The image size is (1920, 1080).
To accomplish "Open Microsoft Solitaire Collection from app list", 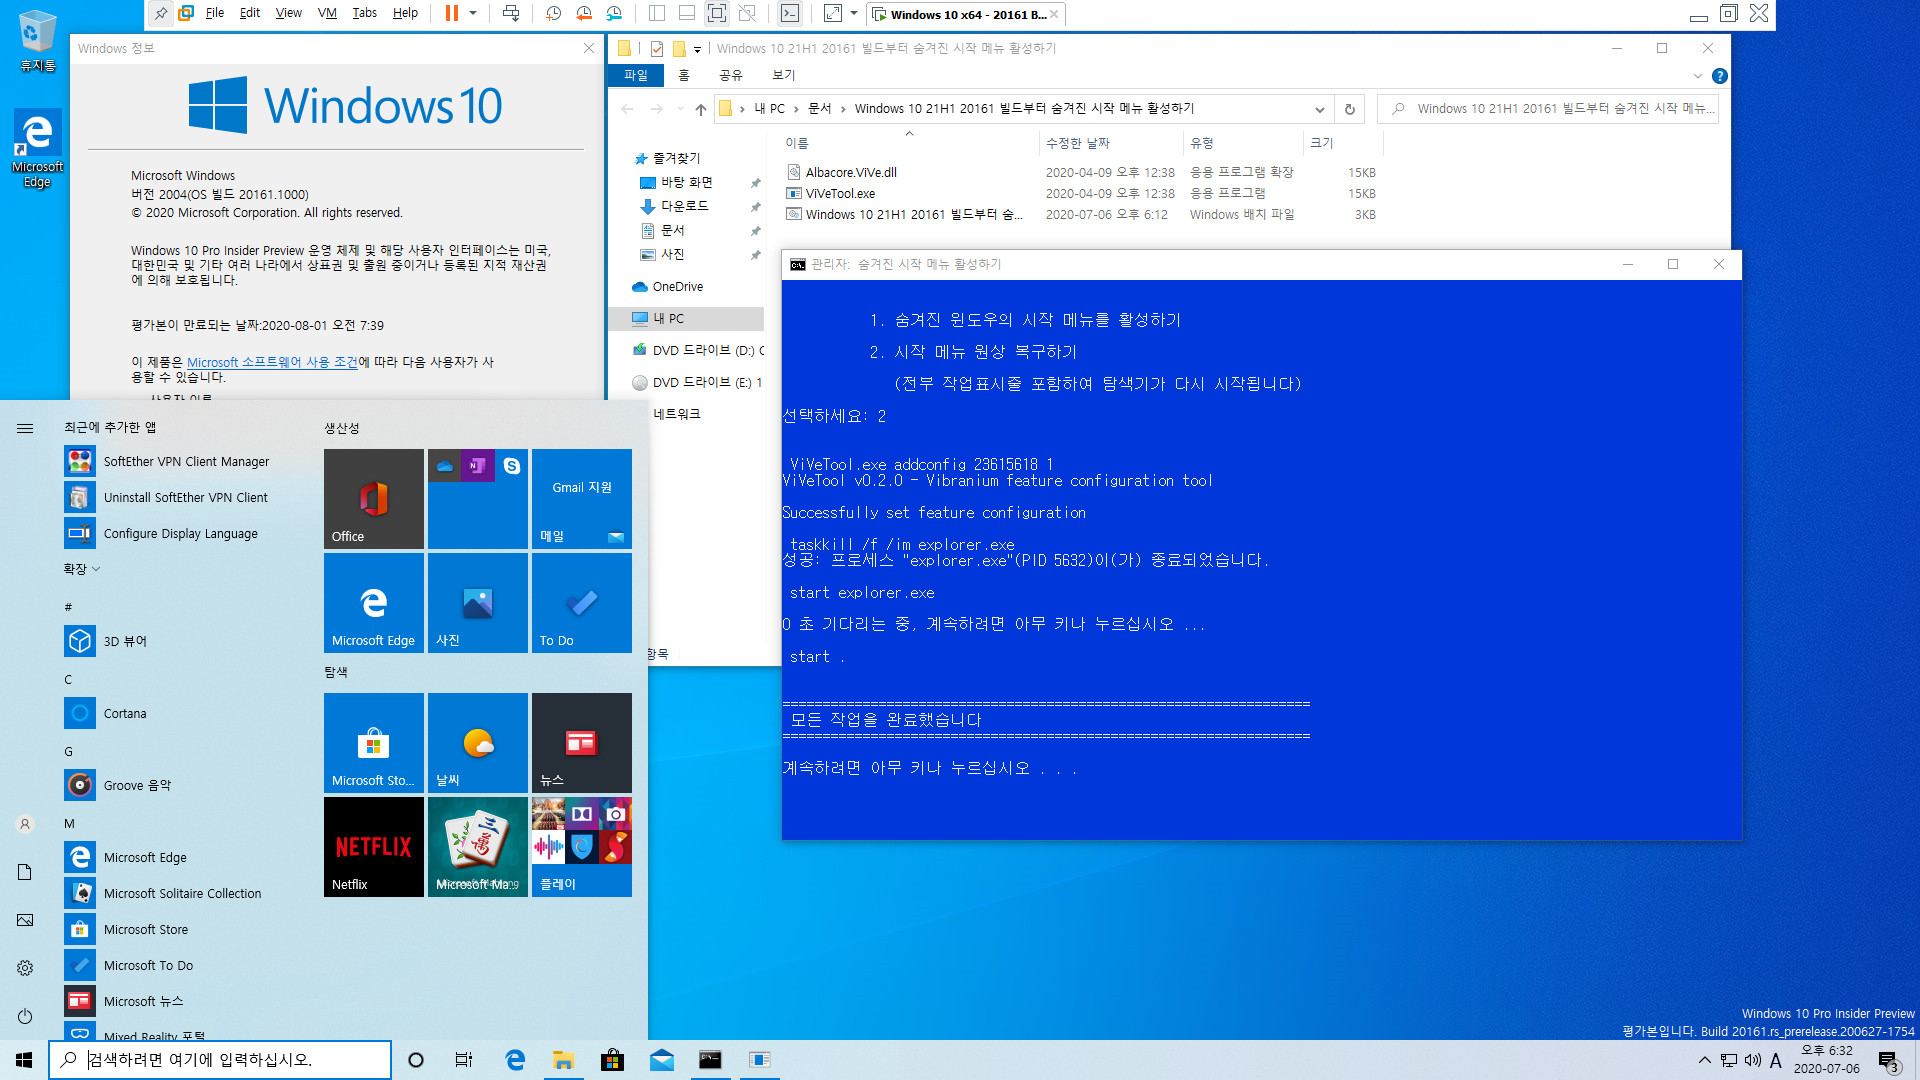I will (182, 894).
